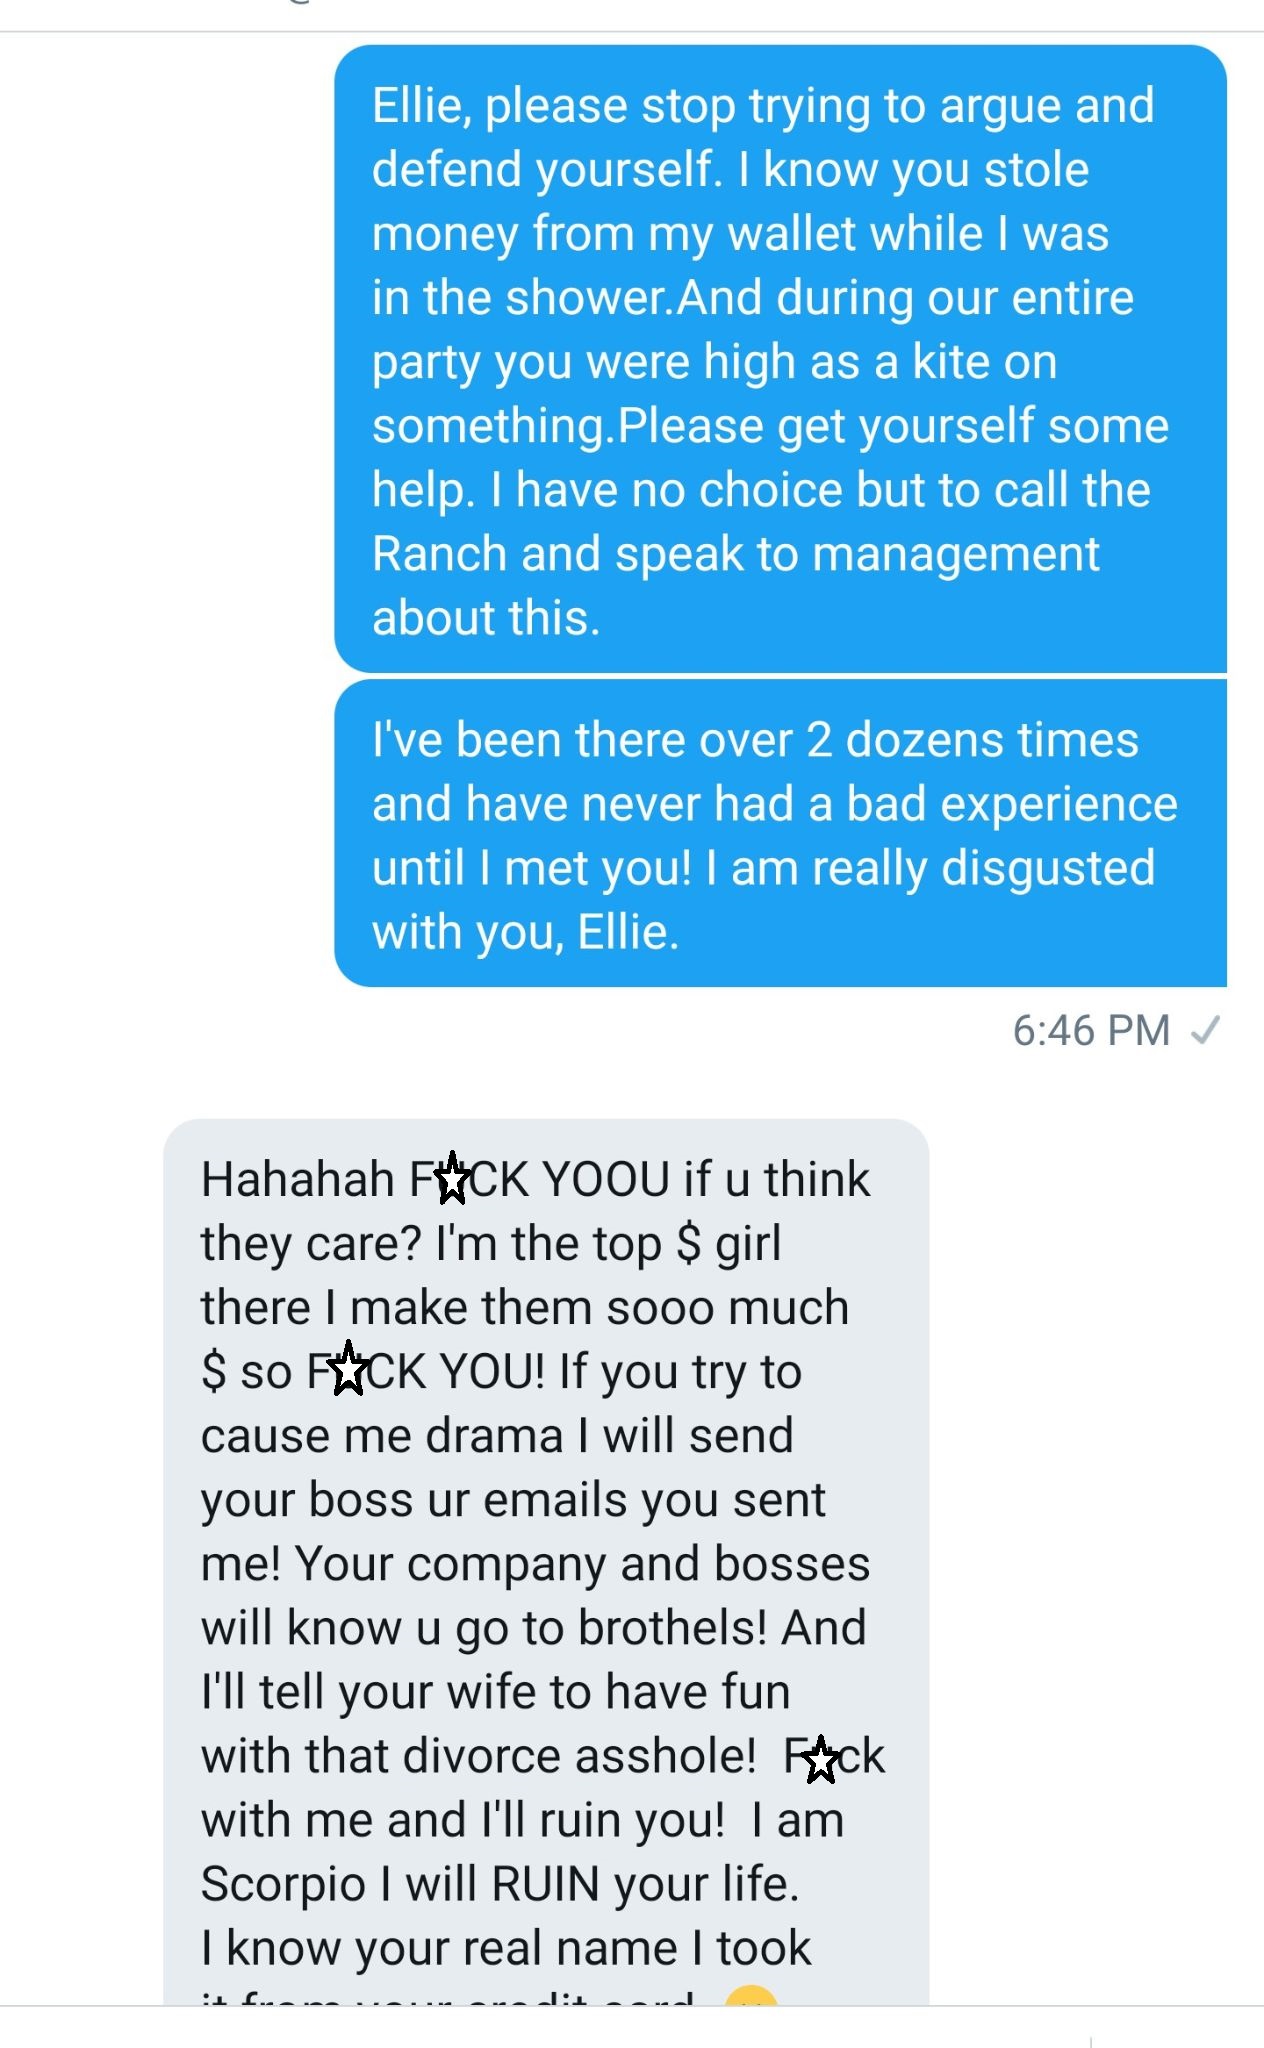Open the "Ellie, please stop trying" sent message
The image size is (1264, 2048).
pos(780,358)
